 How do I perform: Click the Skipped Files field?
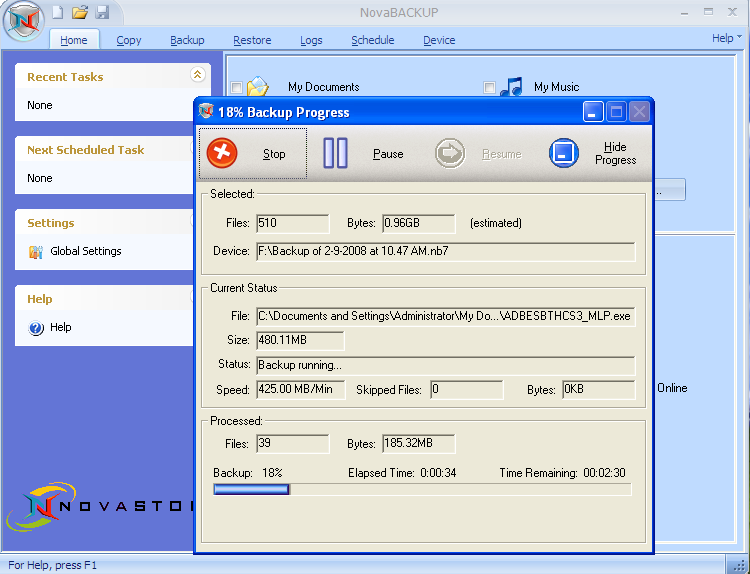[x=466, y=390]
